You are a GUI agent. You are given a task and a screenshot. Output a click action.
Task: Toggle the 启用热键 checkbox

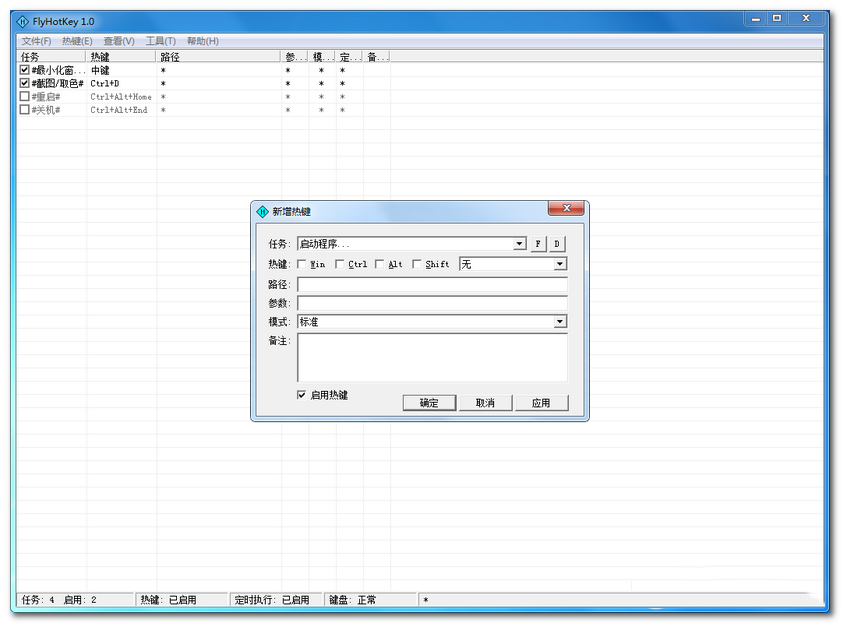[x=302, y=395]
